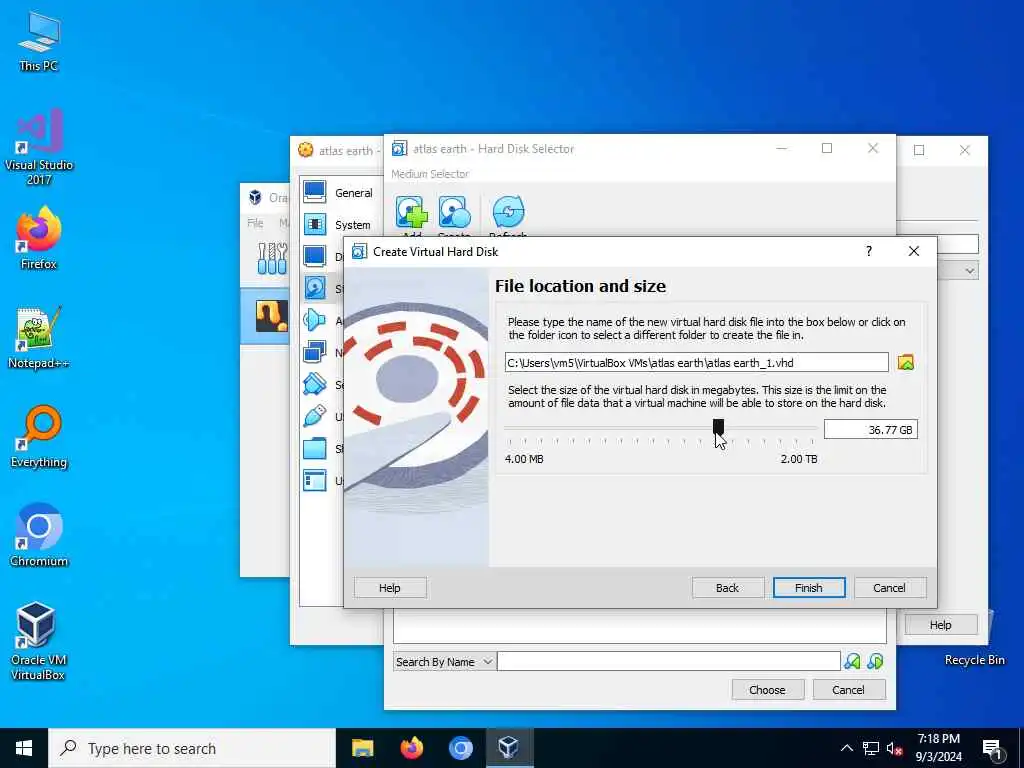The width and height of the screenshot is (1024, 768).
Task: Open Help in Create Virtual Hard Disk dialog
Action: (390, 588)
